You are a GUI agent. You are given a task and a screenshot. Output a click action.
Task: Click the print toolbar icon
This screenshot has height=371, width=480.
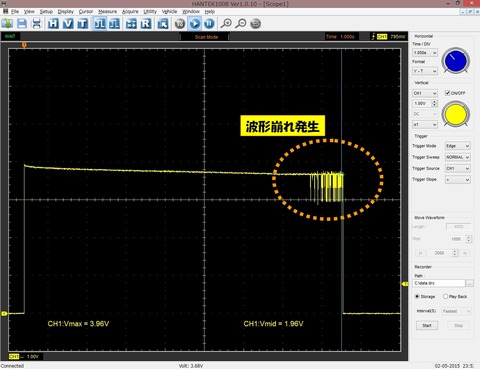pyautogui.click(x=36, y=24)
